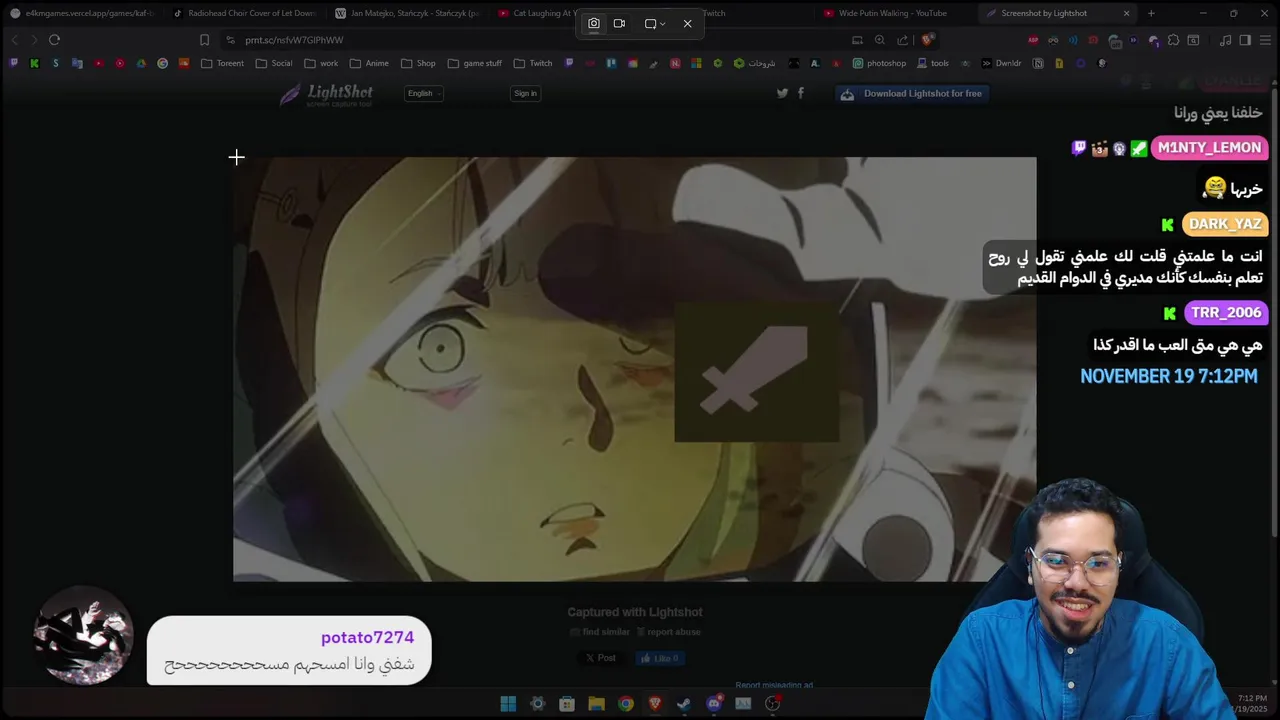
Task: Open the Torrent bookmarks folder
Action: click(222, 63)
